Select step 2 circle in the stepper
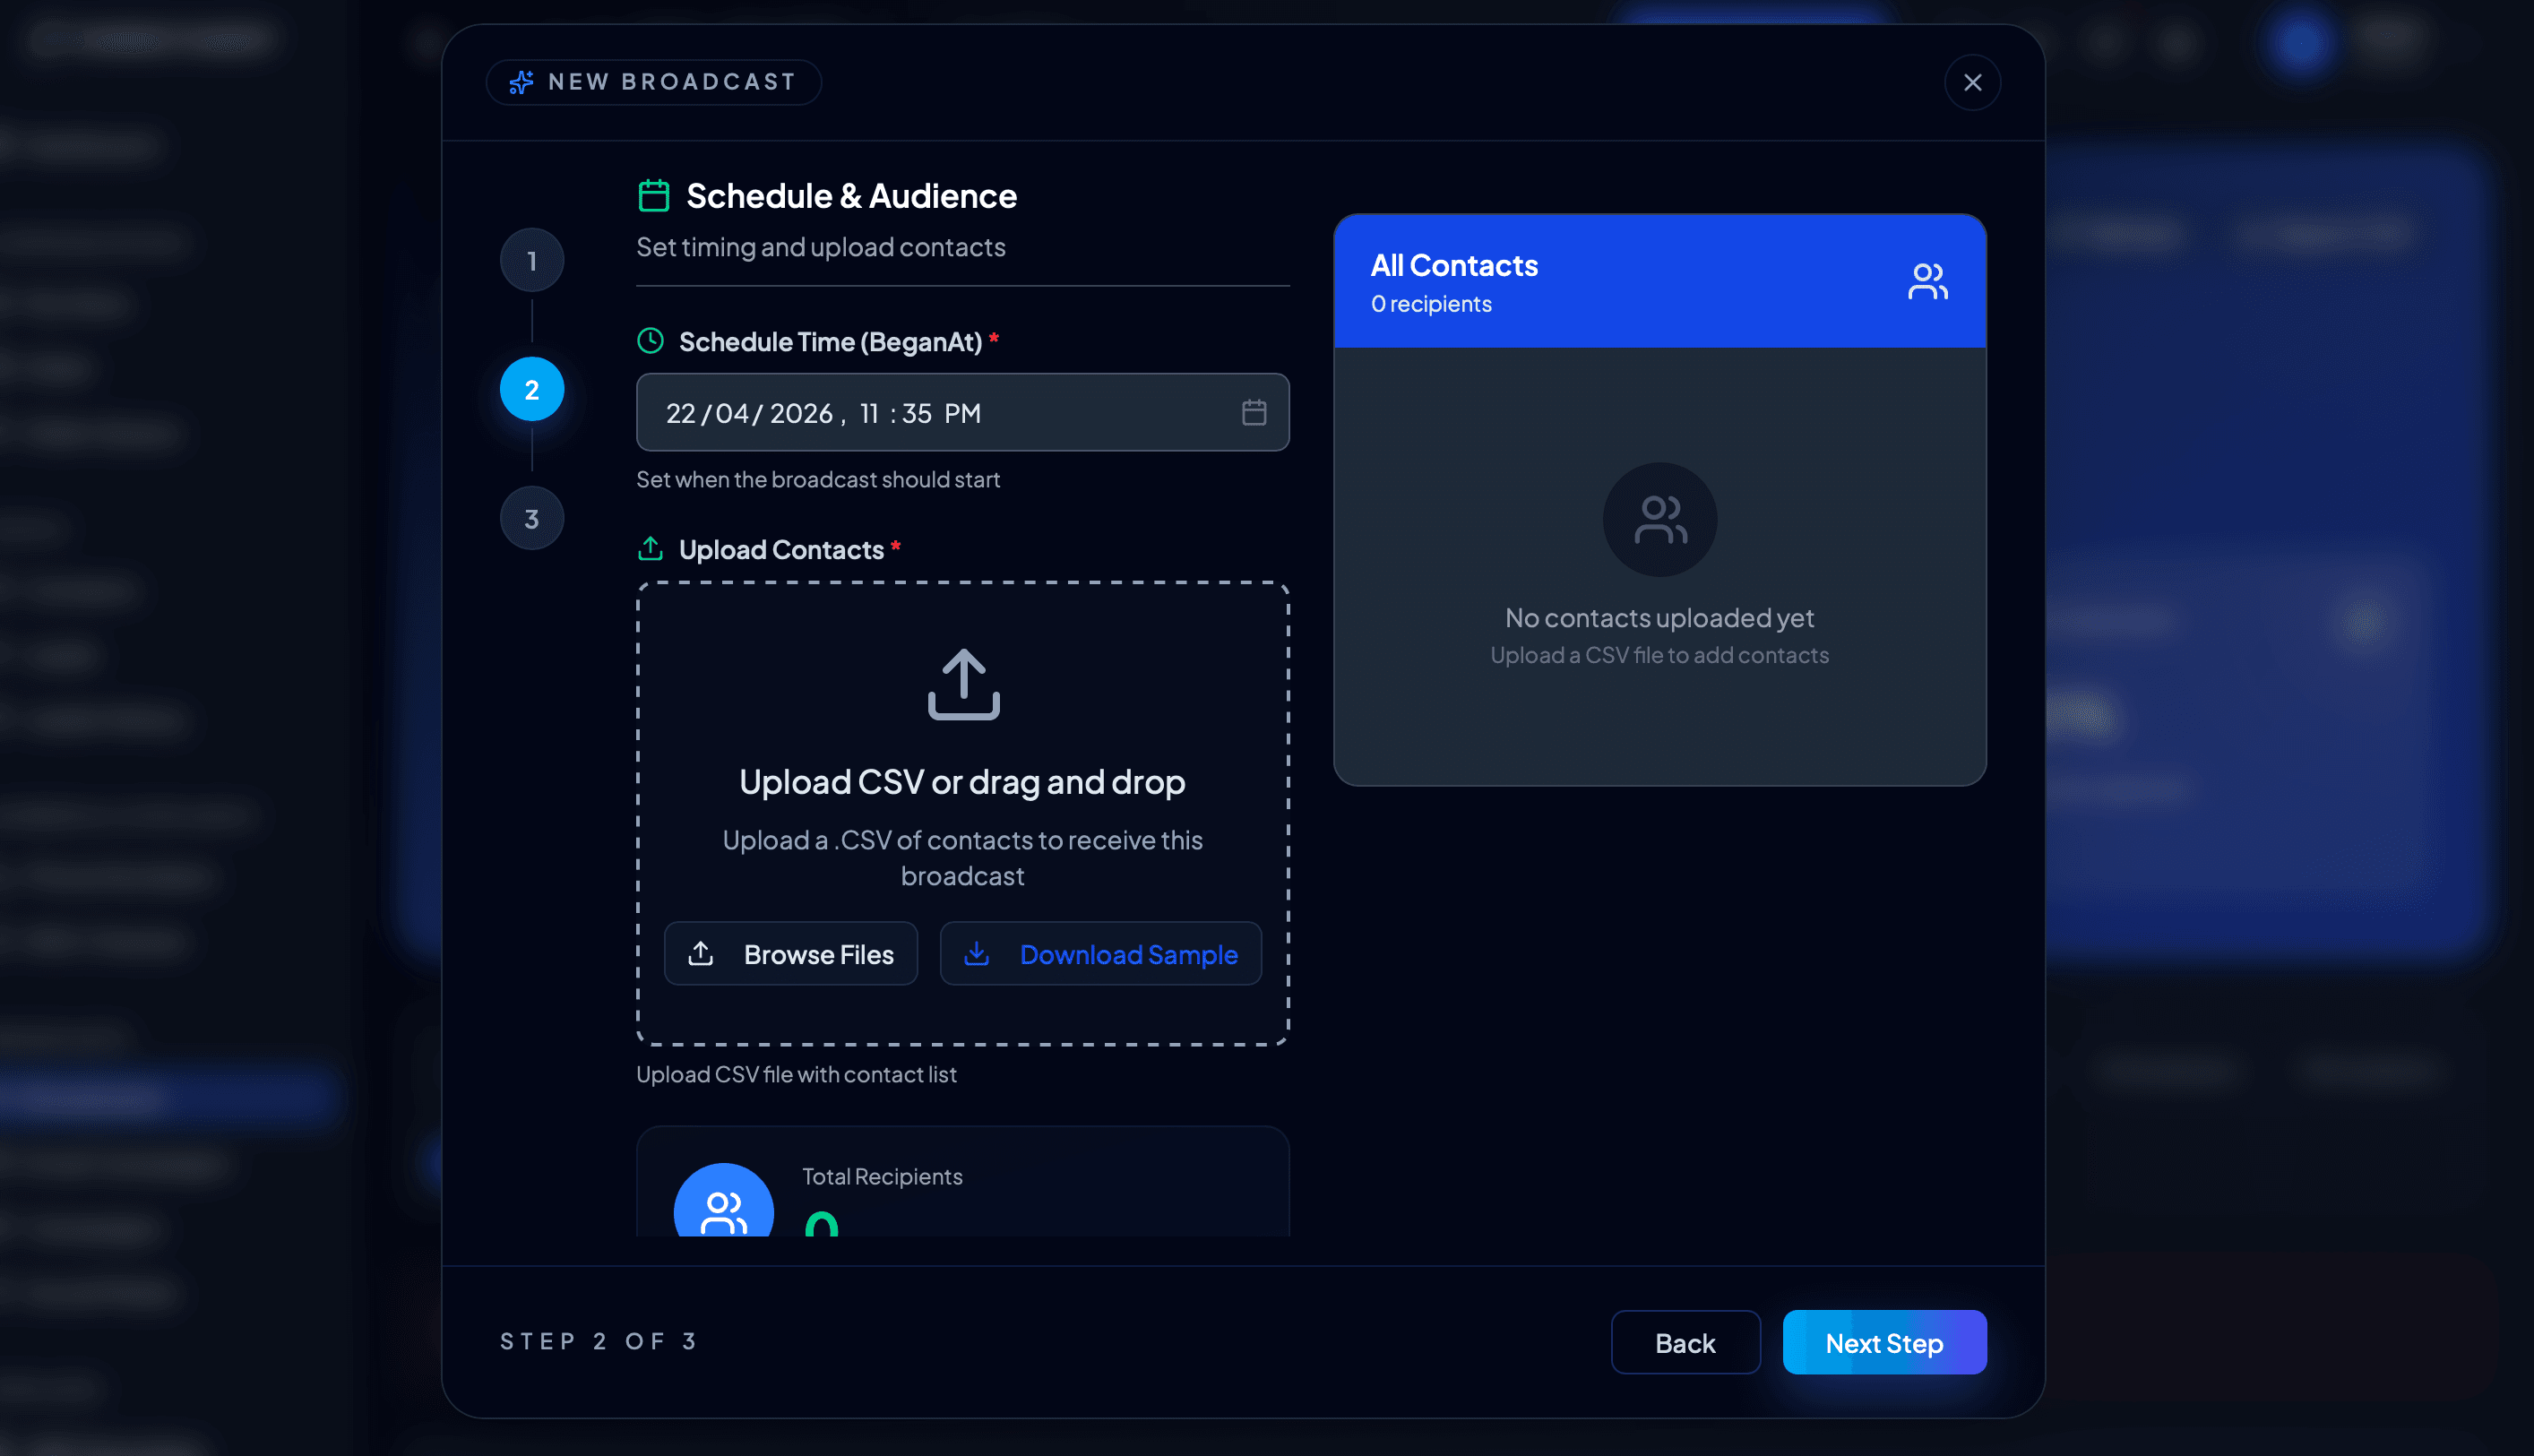Image resolution: width=2534 pixels, height=1456 pixels. tap(532, 389)
